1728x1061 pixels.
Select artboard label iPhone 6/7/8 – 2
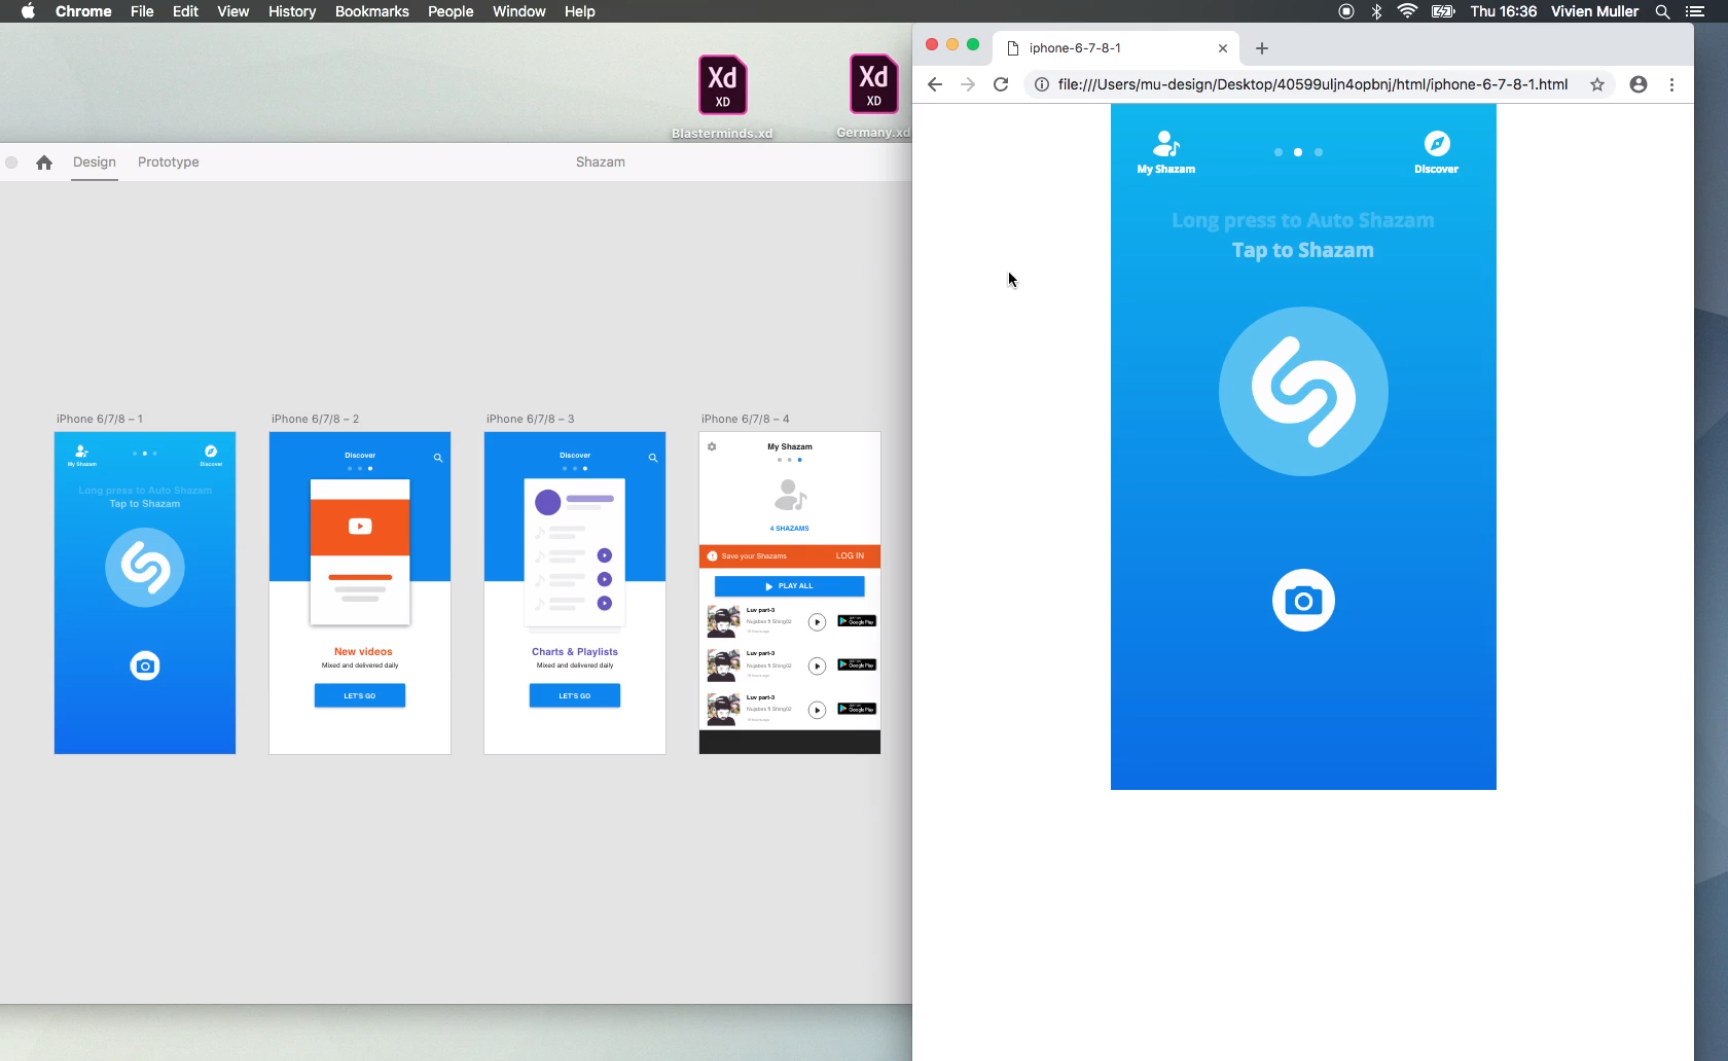pyautogui.click(x=315, y=419)
